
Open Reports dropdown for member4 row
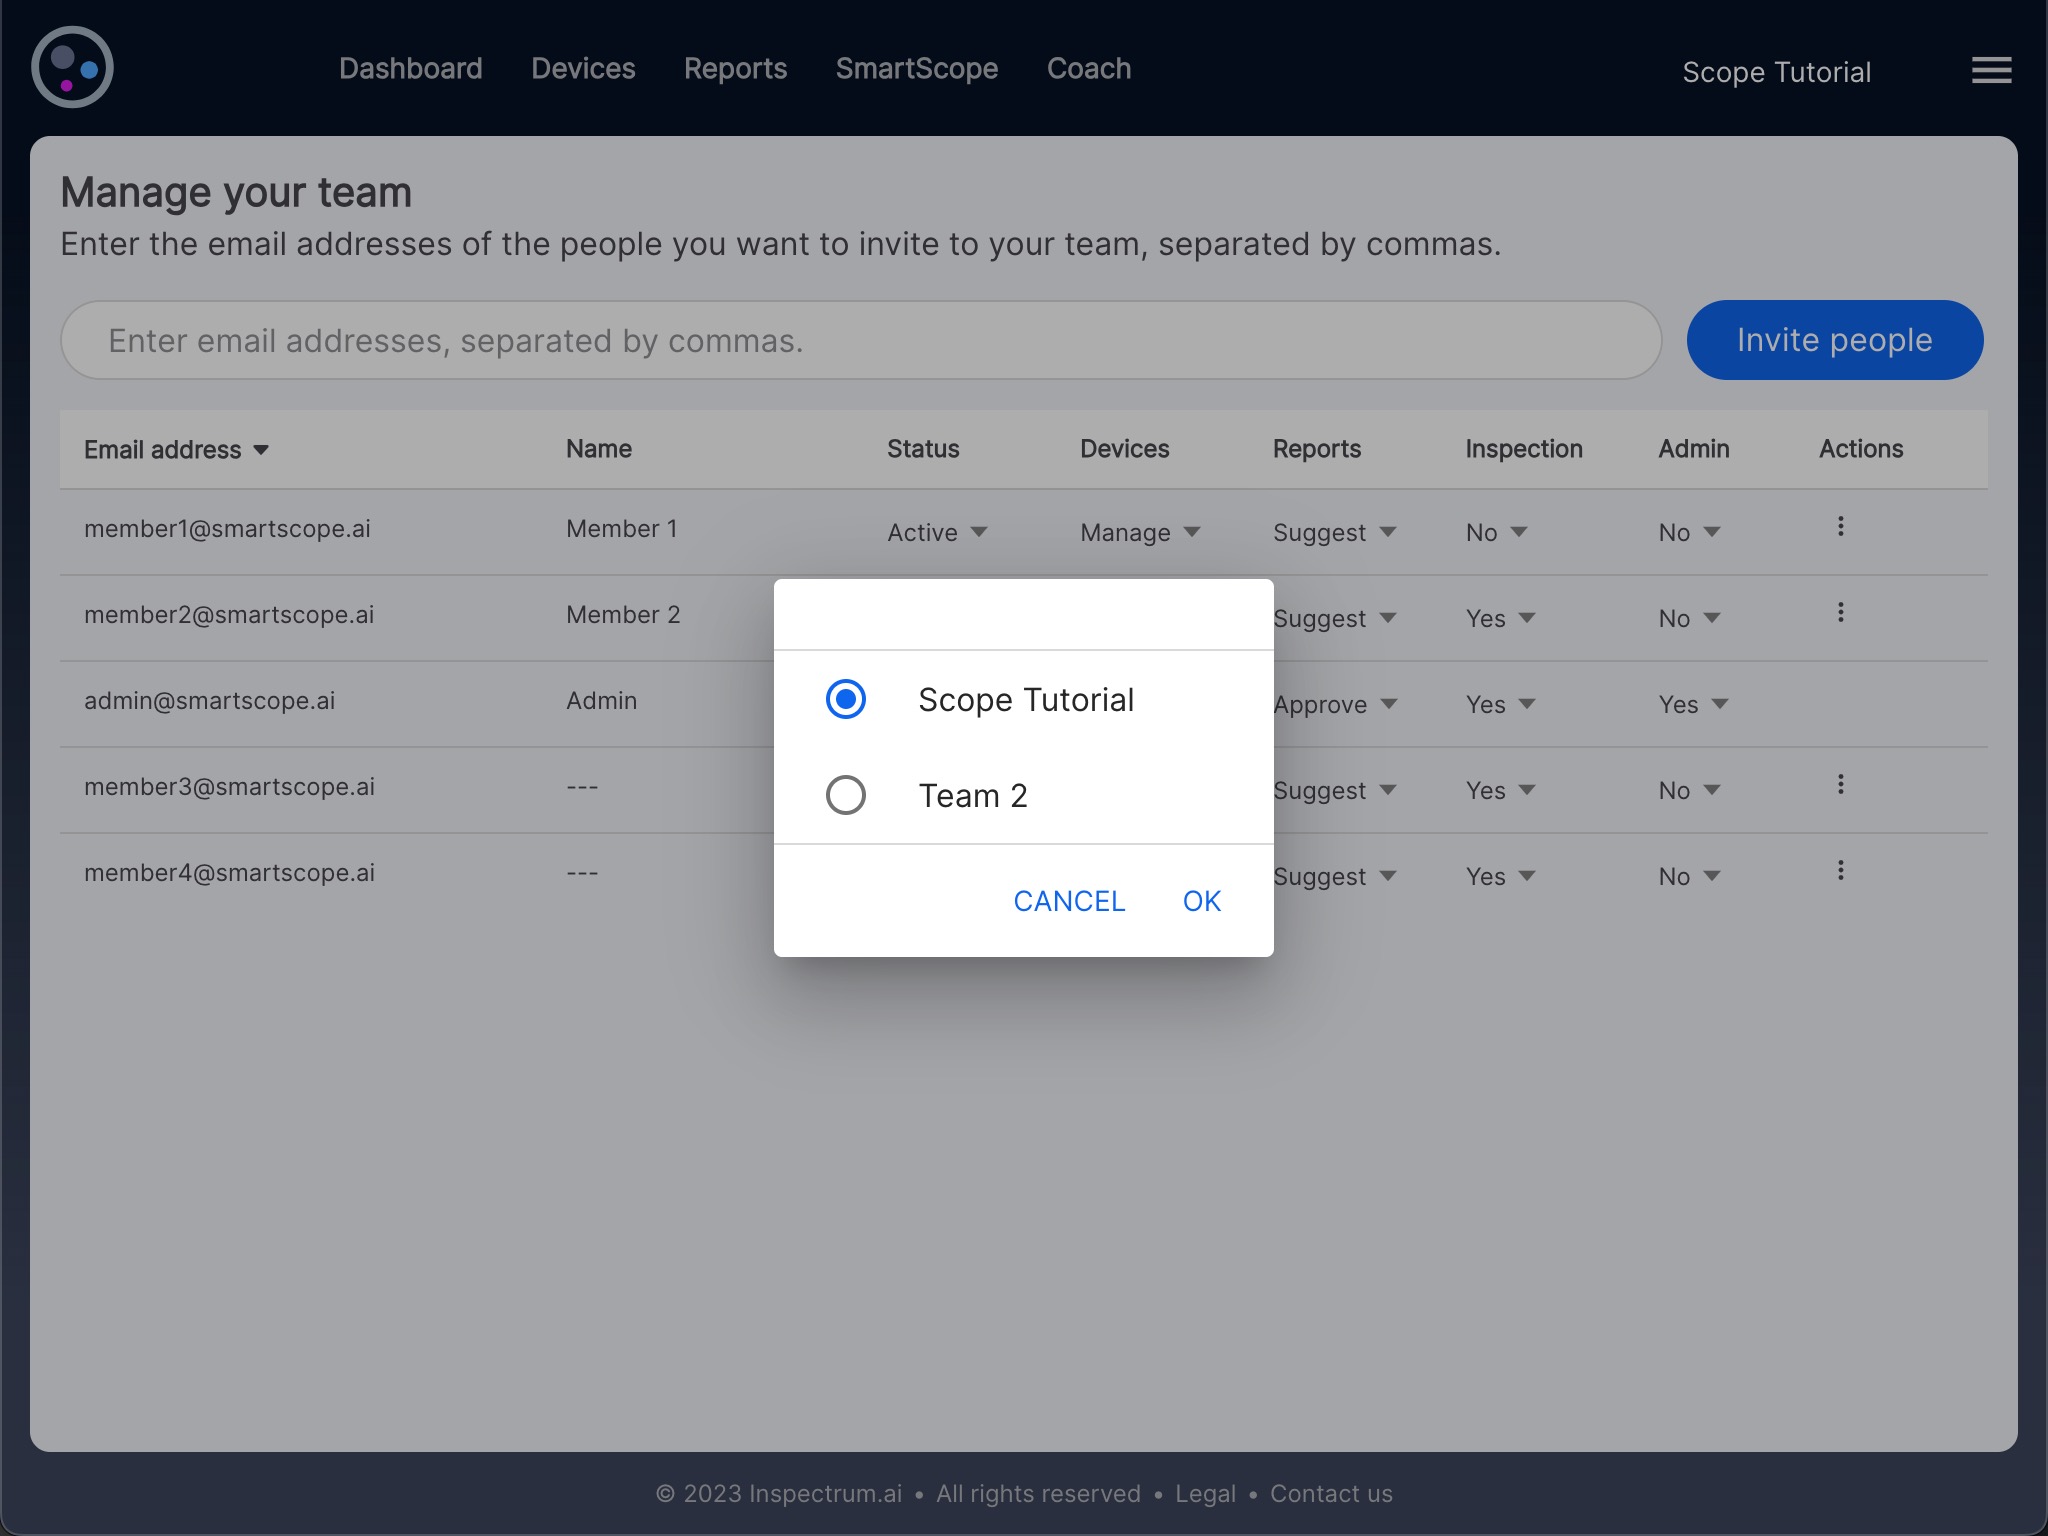click(1334, 876)
